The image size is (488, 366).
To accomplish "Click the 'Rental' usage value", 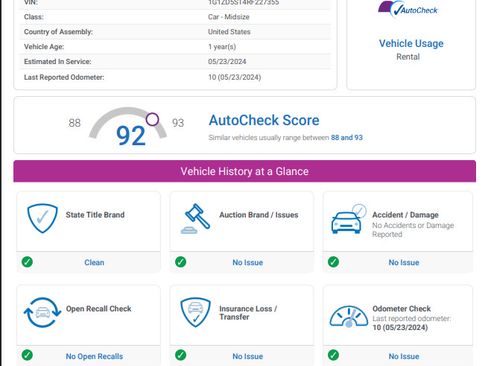I will pos(408,57).
